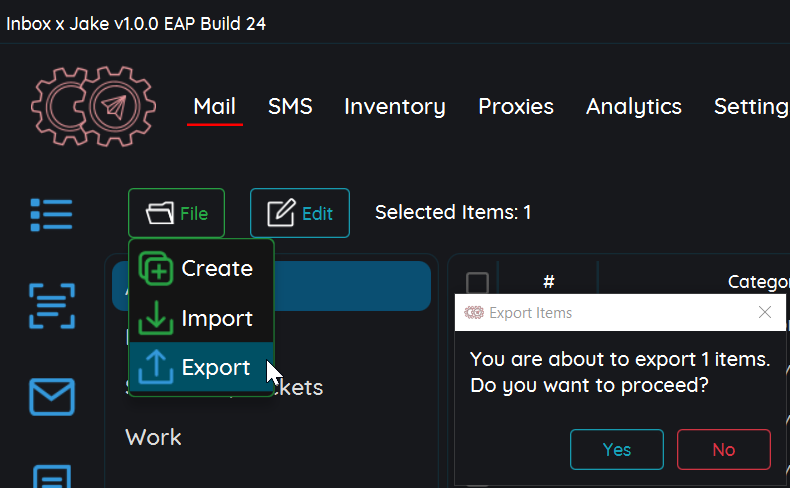Select the Work category in list
Viewport: 790px width, 488px height.
154,437
